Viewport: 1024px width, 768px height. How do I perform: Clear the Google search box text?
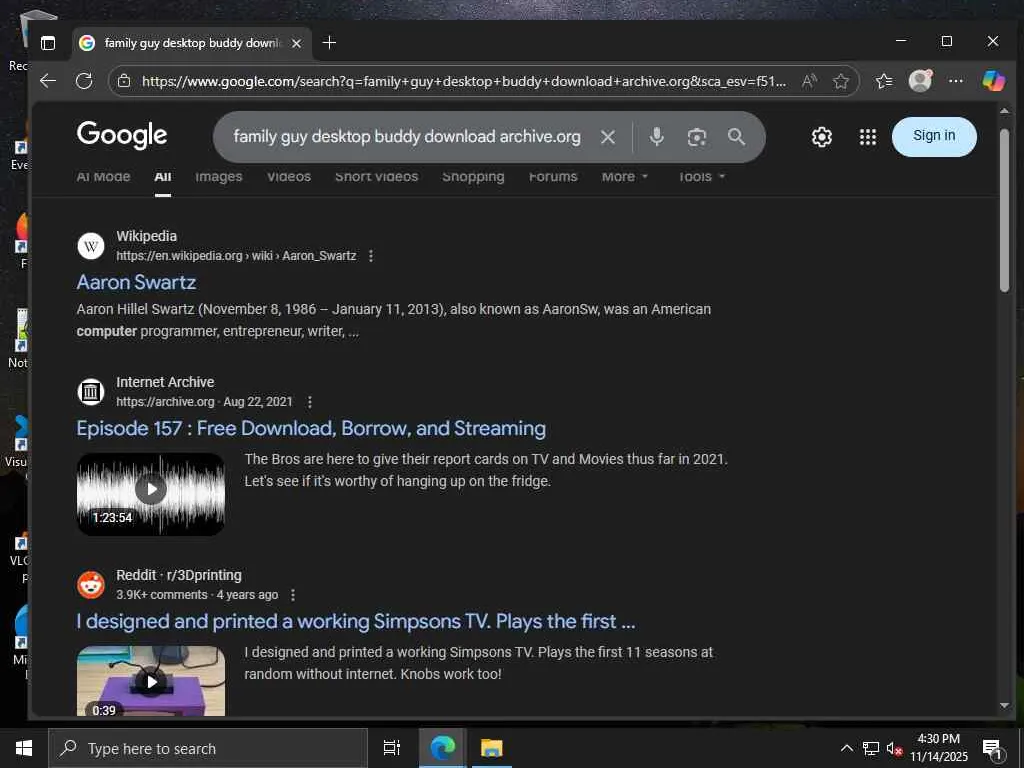click(x=608, y=137)
